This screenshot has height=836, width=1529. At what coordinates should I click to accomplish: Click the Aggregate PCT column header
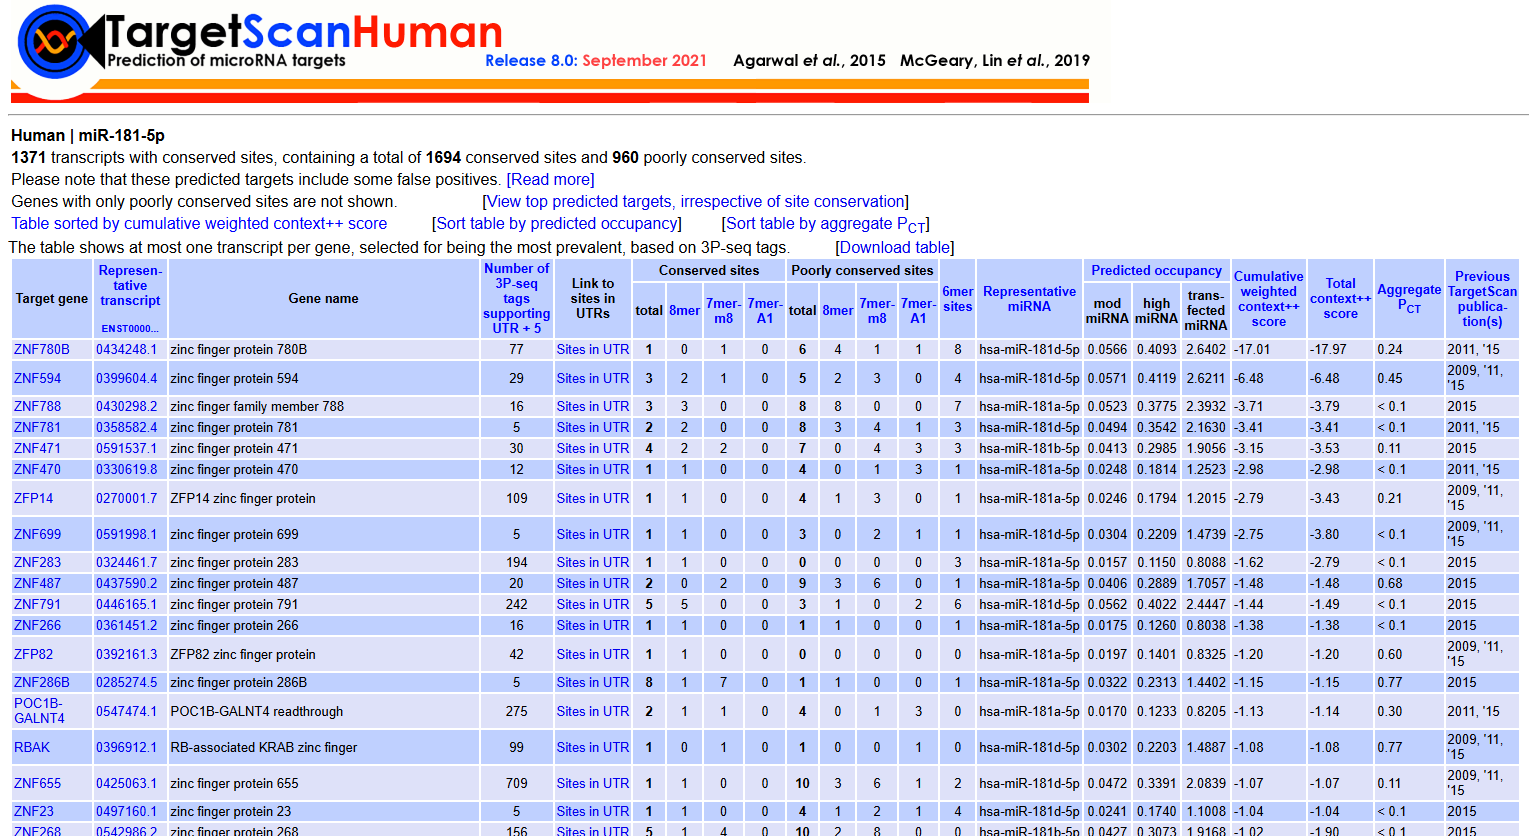click(1408, 298)
